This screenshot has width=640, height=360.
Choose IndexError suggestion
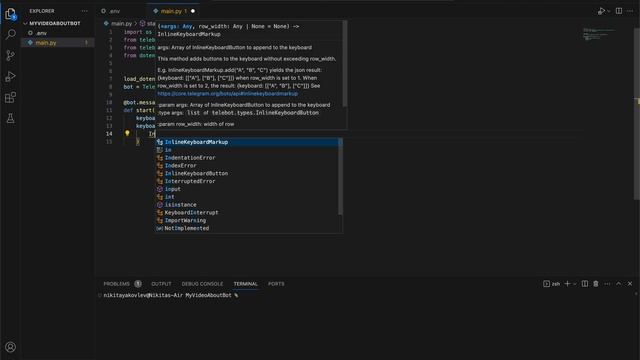click(x=247, y=165)
